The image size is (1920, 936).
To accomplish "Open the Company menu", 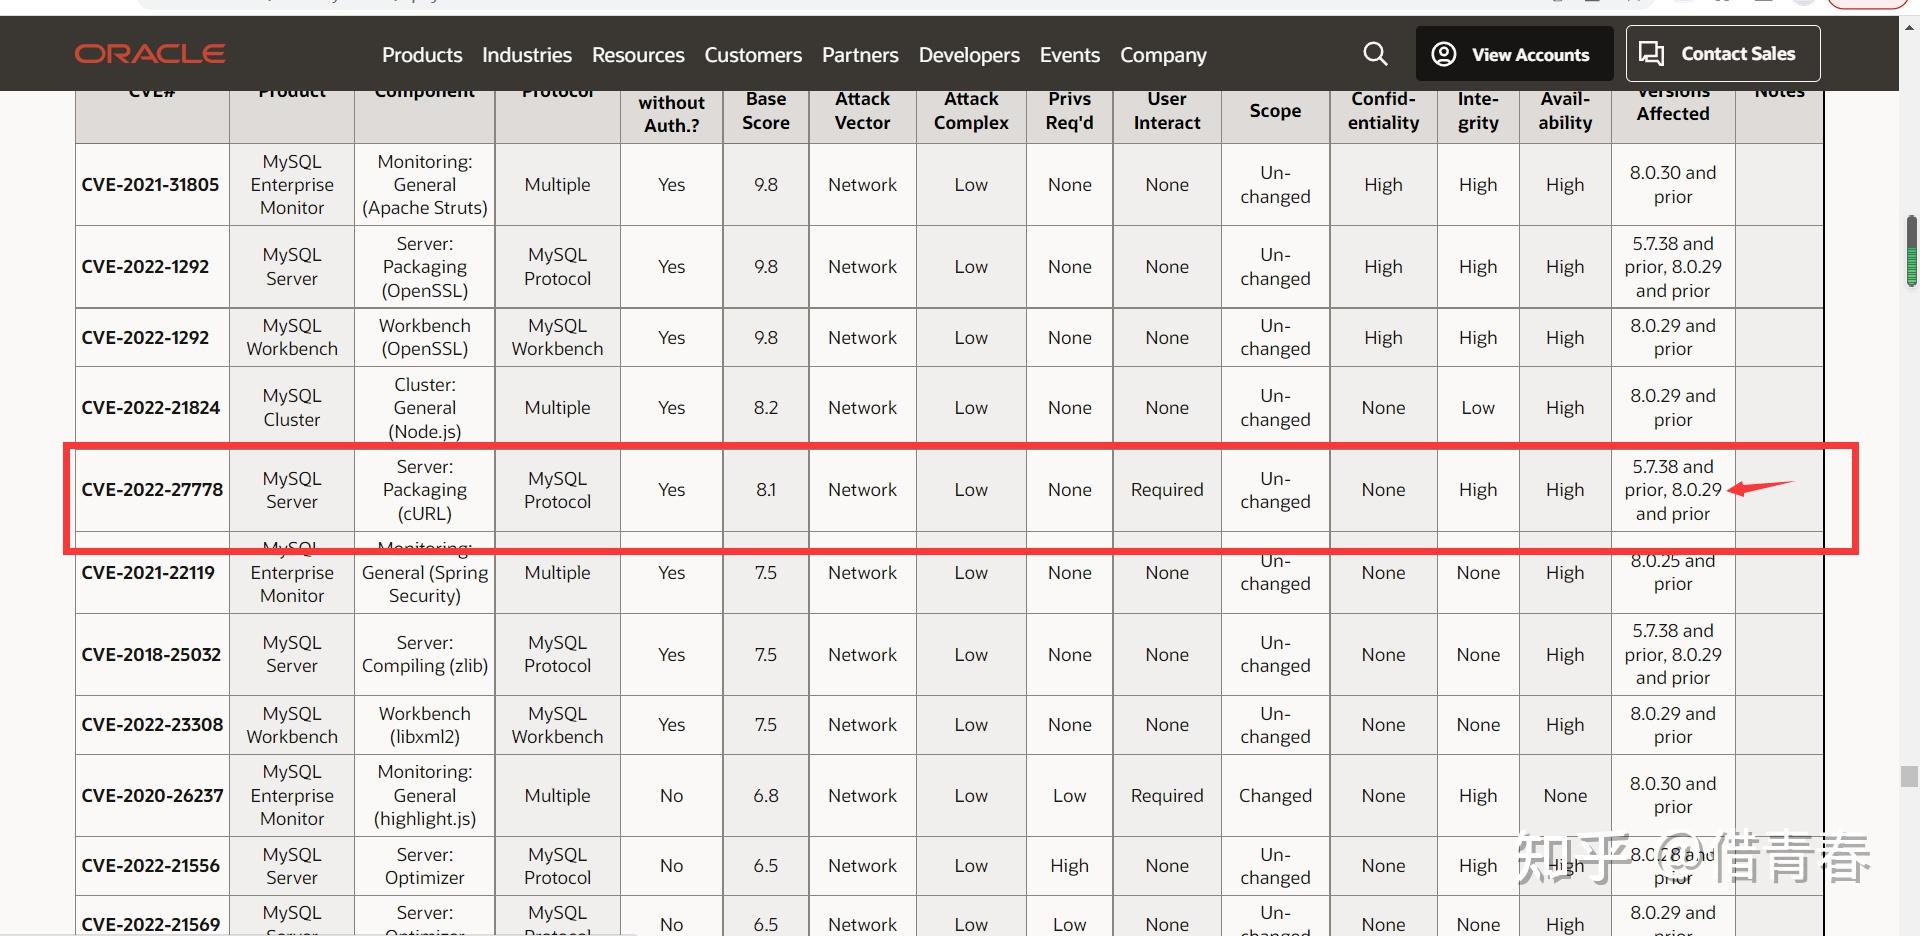I will click(x=1163, y=55).
